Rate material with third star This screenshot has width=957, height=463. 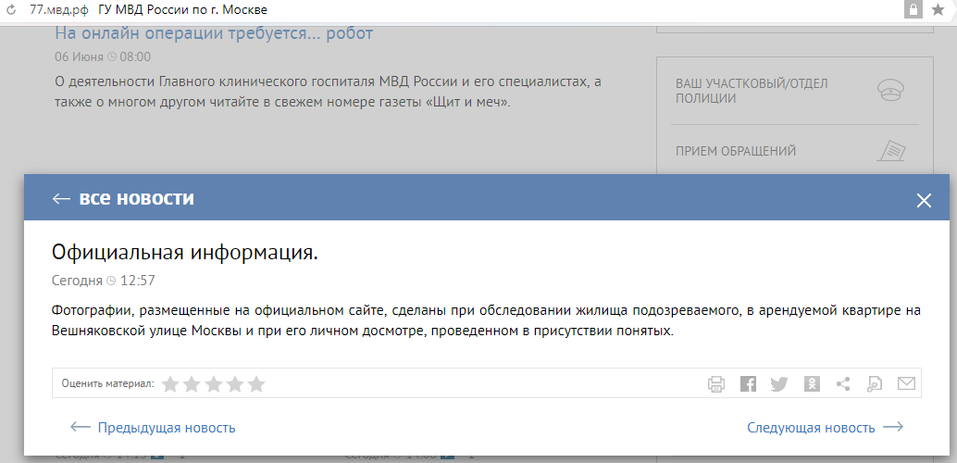214,384
